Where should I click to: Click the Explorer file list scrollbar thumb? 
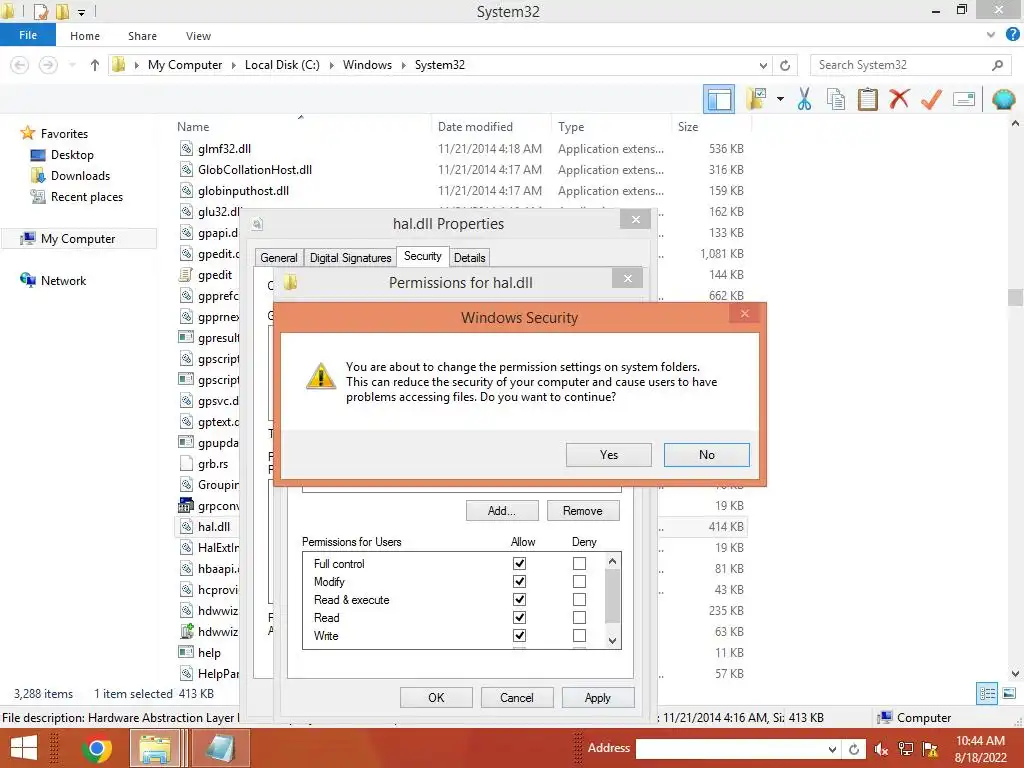click(x=1015, y=297)
